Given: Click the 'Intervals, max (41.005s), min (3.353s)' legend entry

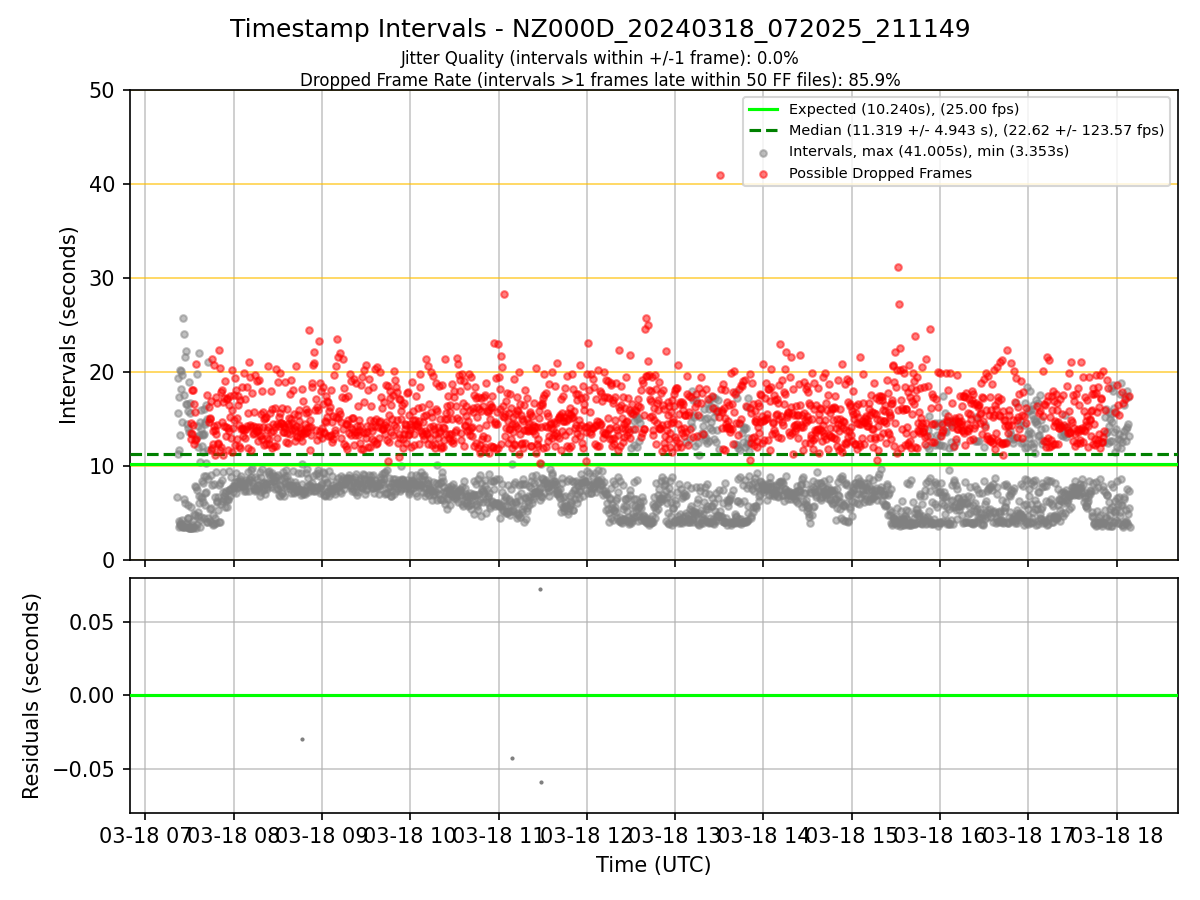Looking at the screenshot, I should pos(929,152).
